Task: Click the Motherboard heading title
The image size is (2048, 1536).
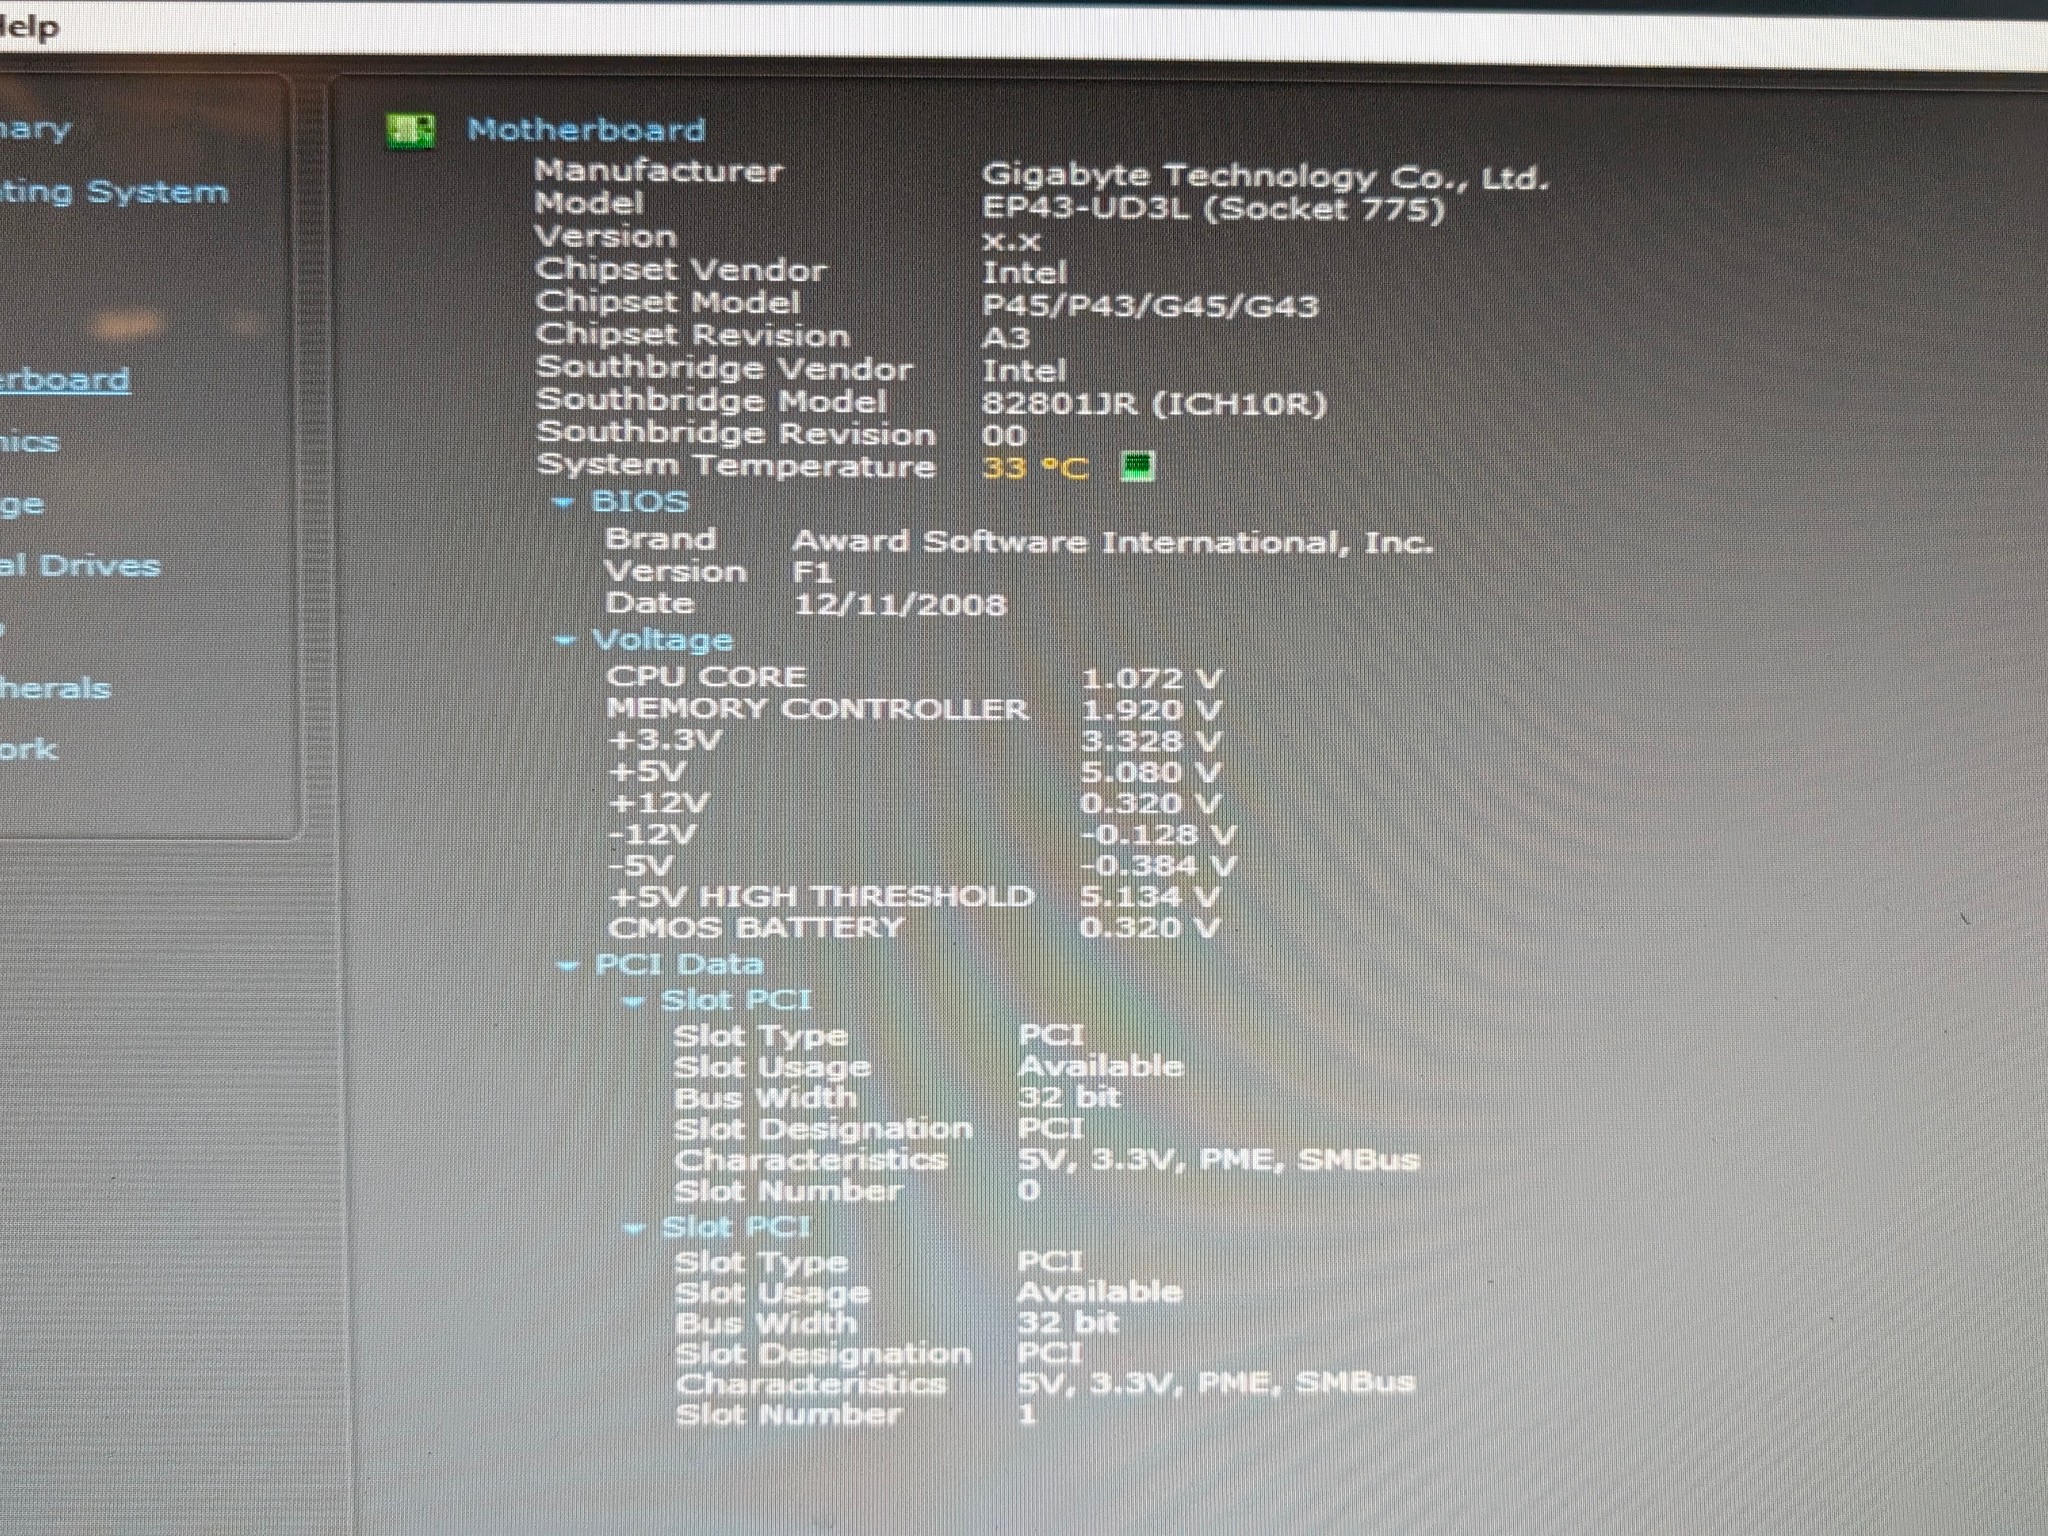Action: pyautogui.click(x=587, y=130)
